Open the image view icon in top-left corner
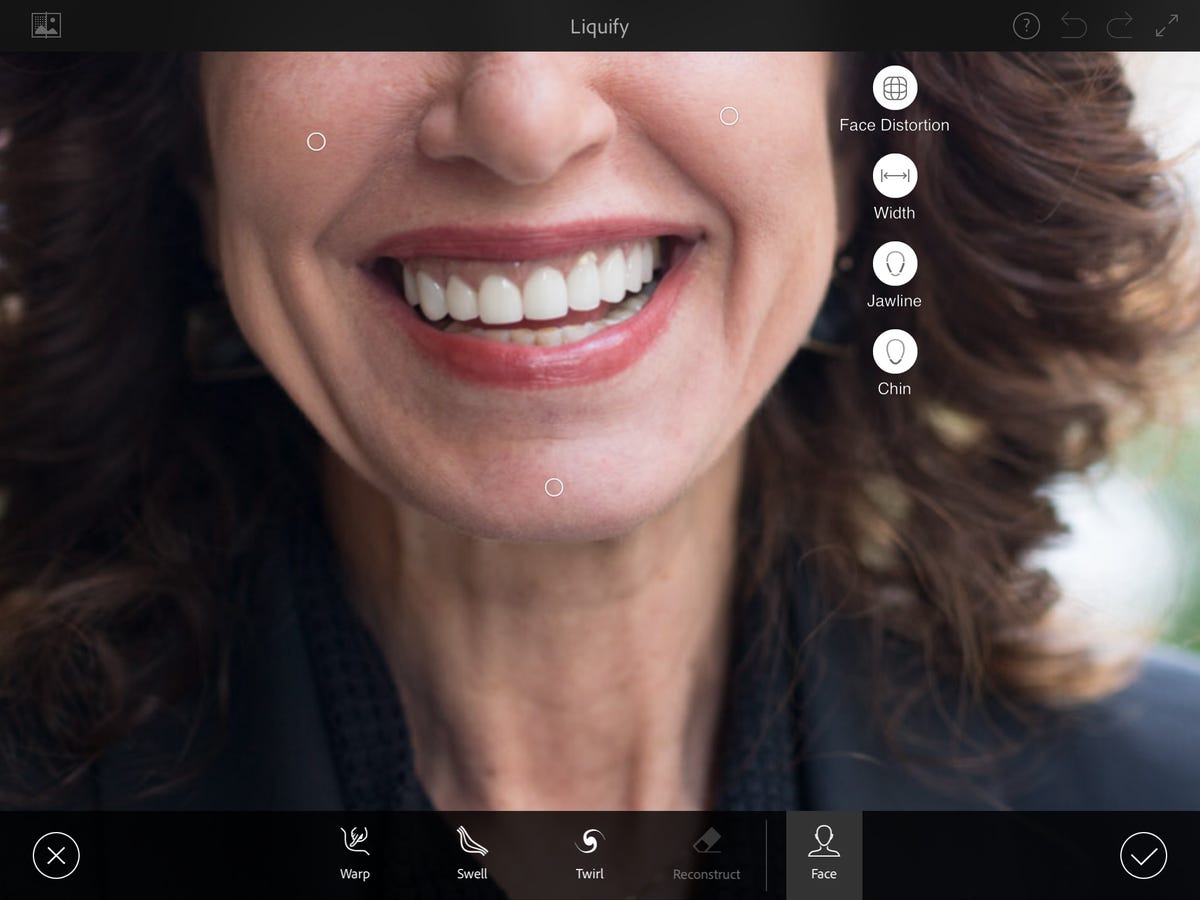This screenshot has width=1200, height=900. [x=46, y=25]
